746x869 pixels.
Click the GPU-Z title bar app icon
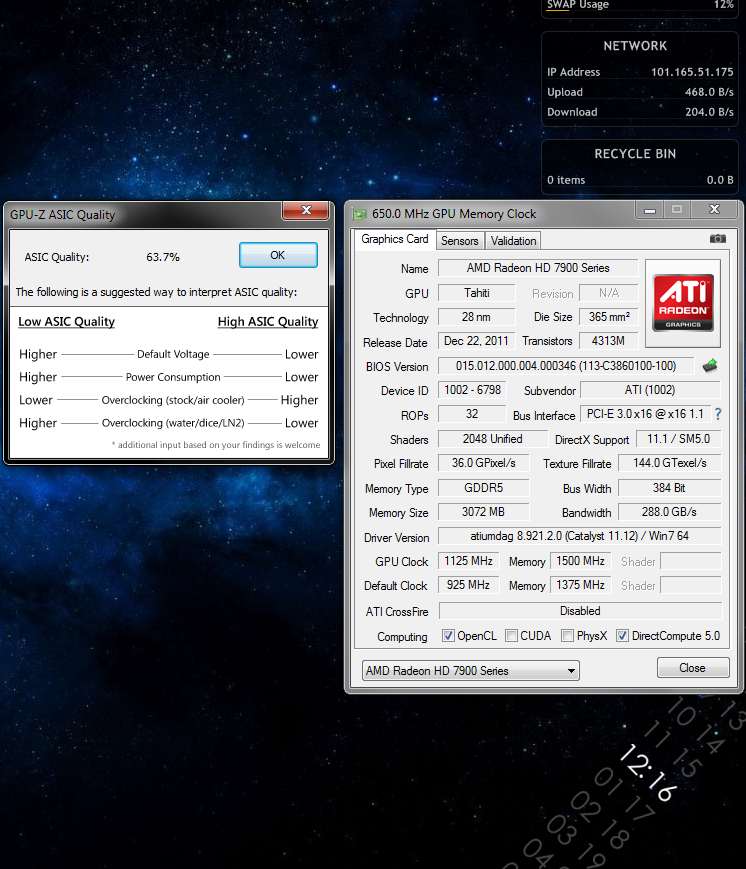pos(360,214)
